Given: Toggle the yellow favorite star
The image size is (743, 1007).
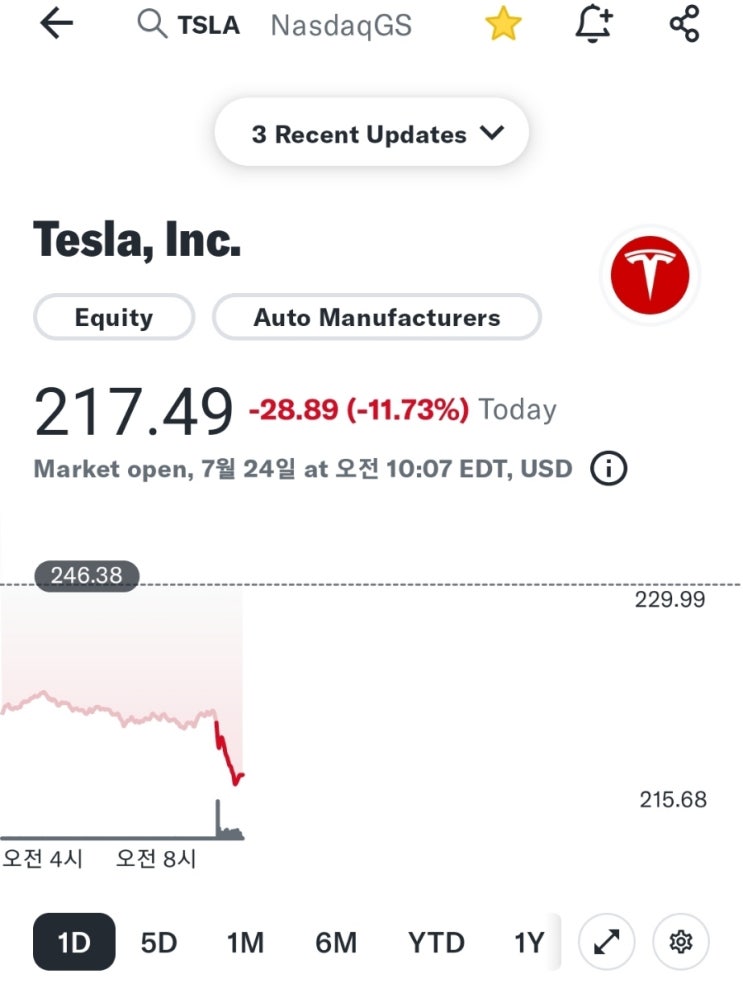Looking at the screenshot, I should click(x=503, y=25).
